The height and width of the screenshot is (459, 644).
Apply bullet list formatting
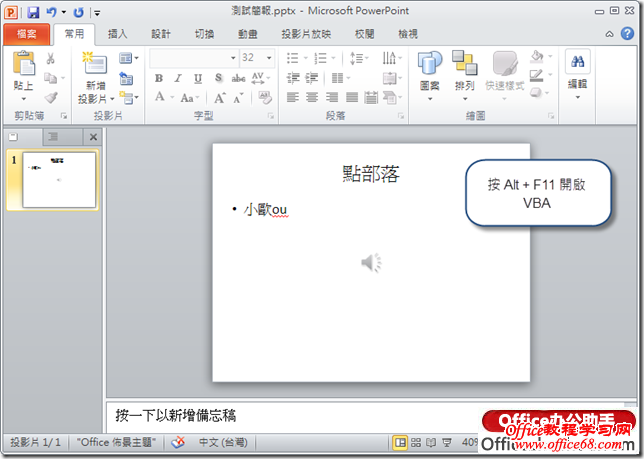pos(292,58)
